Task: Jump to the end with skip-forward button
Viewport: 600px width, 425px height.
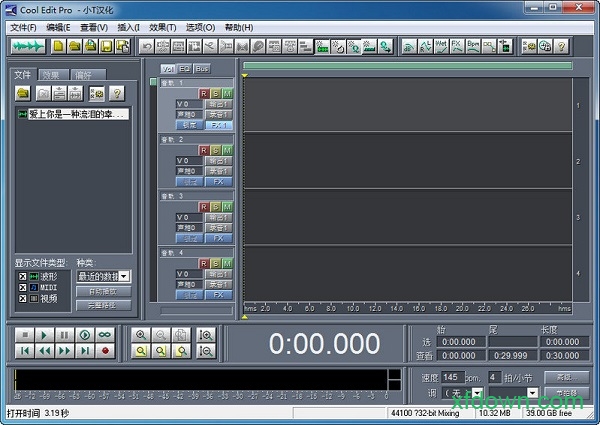Action: click(85, 351)
